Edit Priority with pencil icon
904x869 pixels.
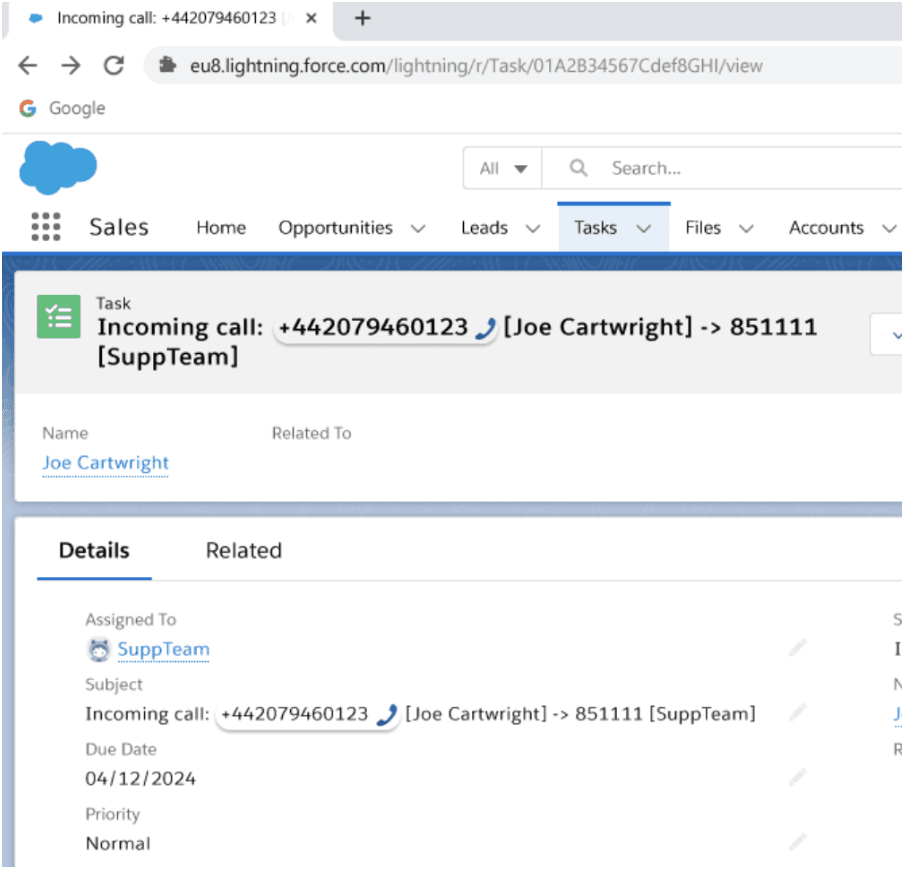click(798, 842)
